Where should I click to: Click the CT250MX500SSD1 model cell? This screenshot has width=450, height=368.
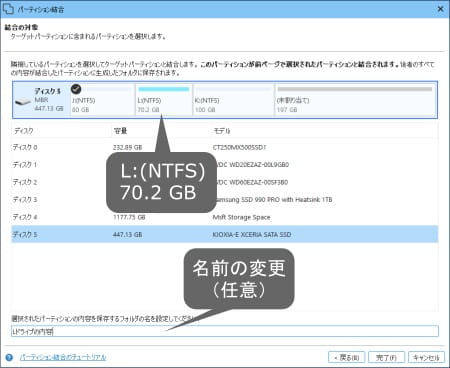coord(239,147)
